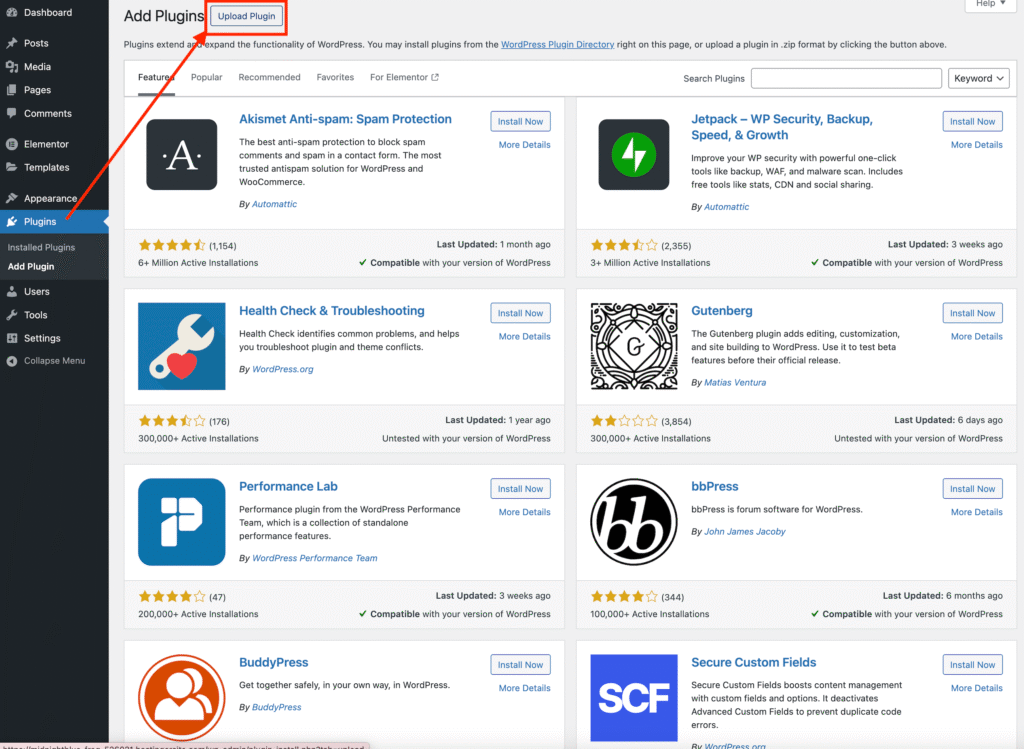Open the Keyword search type dropdown
Image resolution: width=1024 pixels, height=749 pixels.
click(x=978, y=78)
